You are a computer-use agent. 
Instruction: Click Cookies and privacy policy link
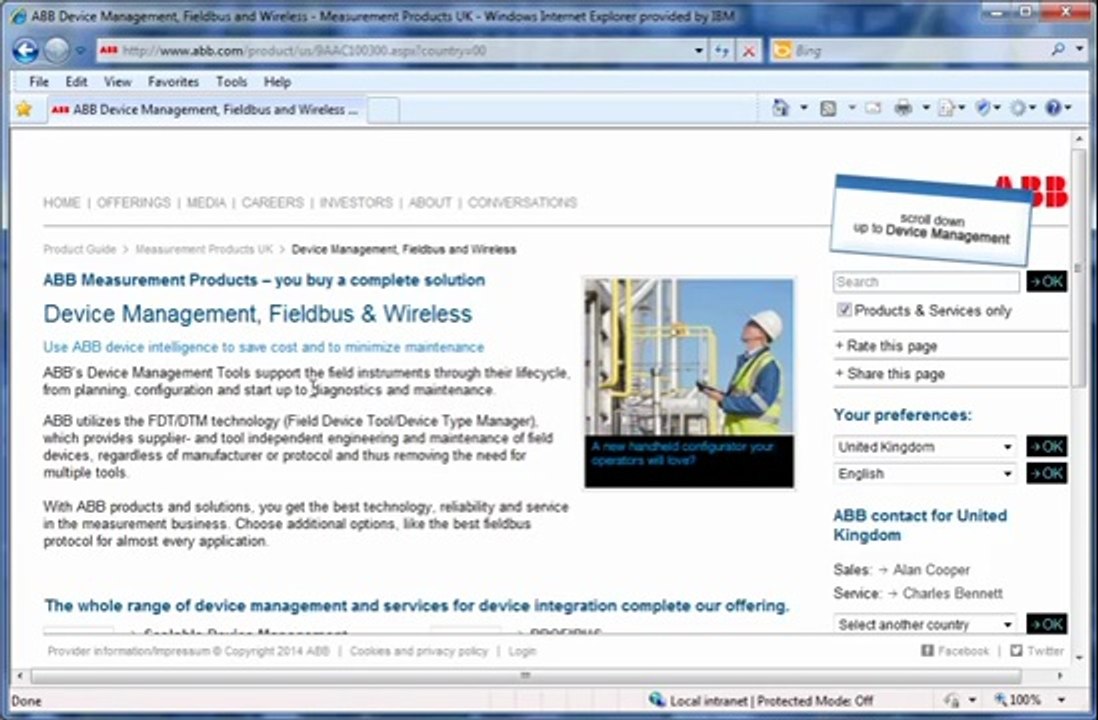click(x=419, y=651)
